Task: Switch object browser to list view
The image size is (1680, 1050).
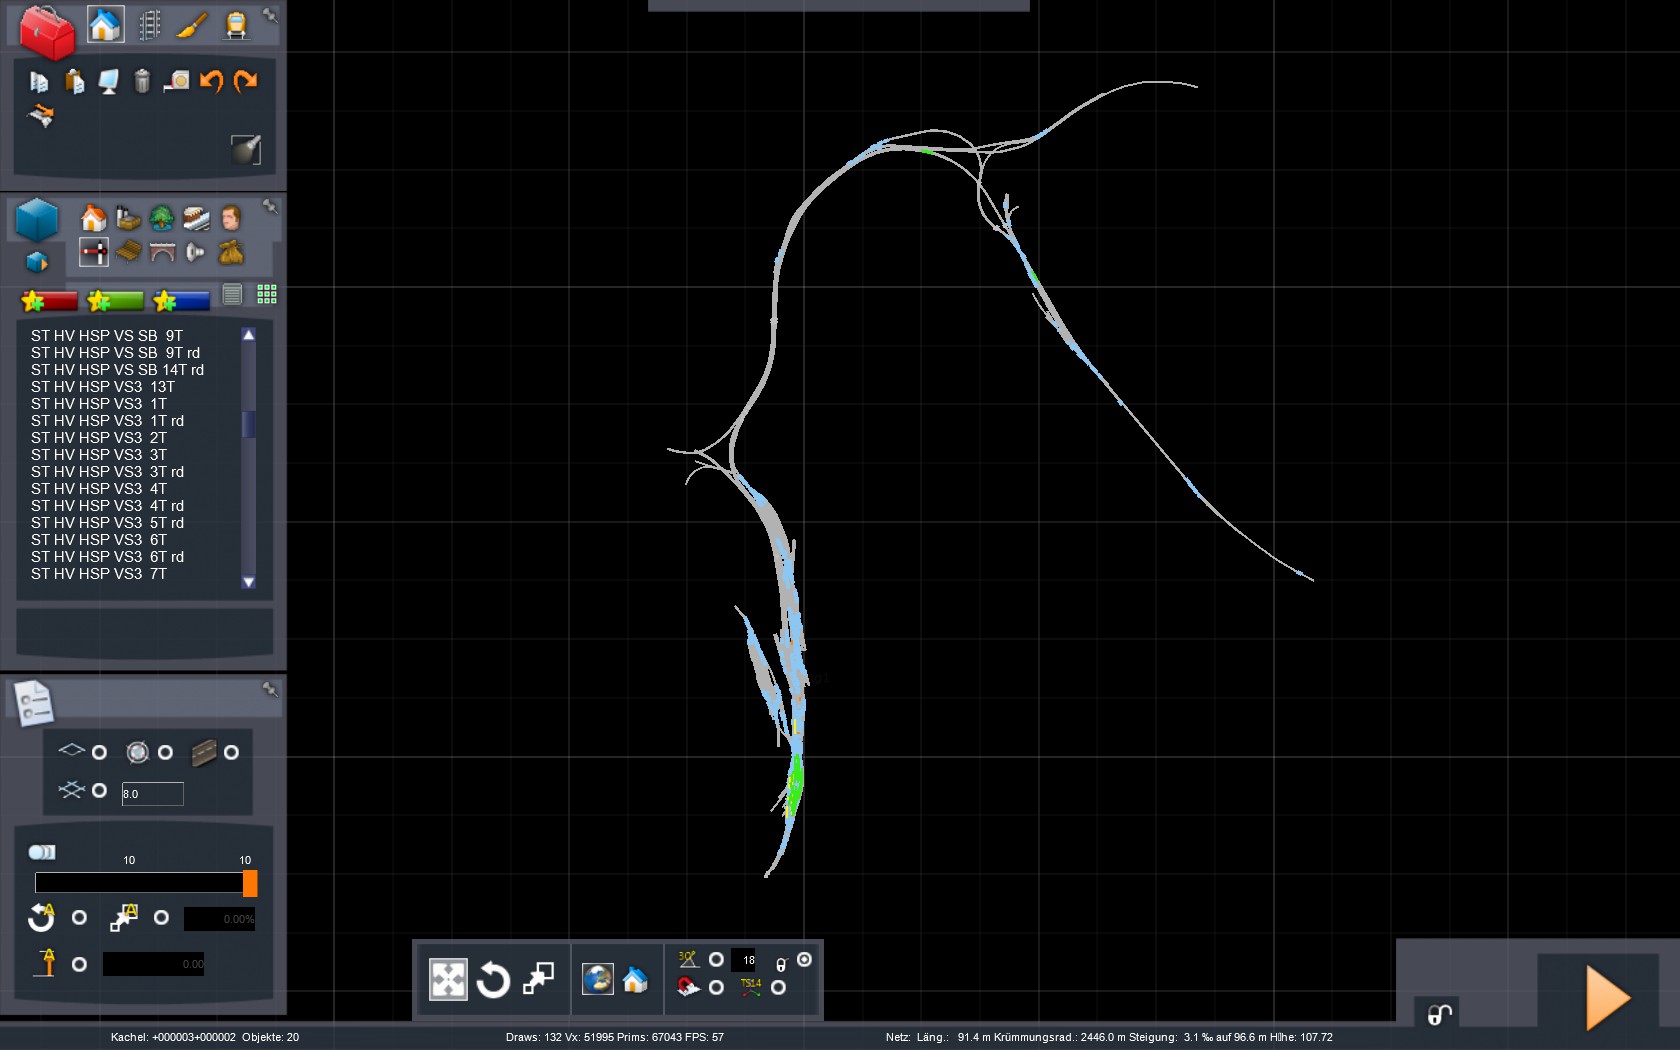Action: coord(232,294)
